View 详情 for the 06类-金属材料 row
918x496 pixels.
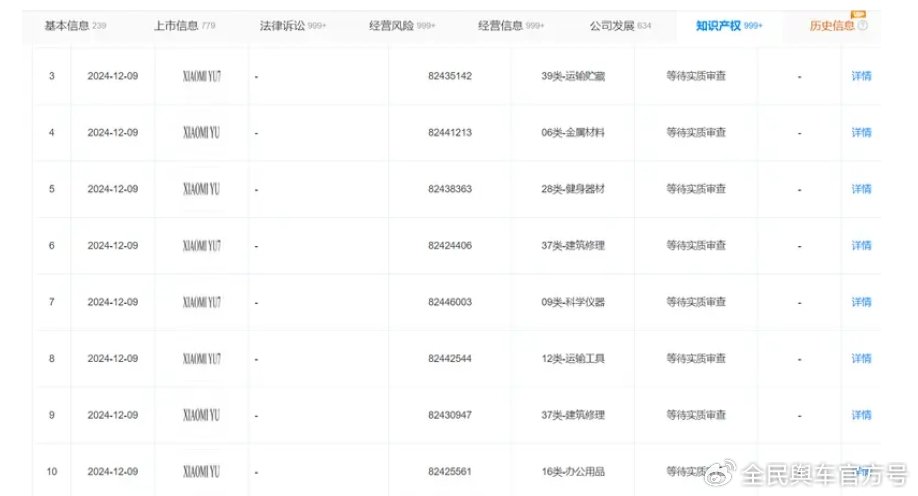[860, 132]
